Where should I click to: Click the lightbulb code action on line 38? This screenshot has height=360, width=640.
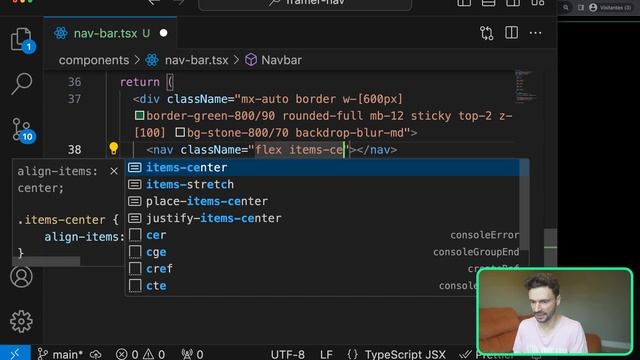pyautogui.click(x=113, y=149)
